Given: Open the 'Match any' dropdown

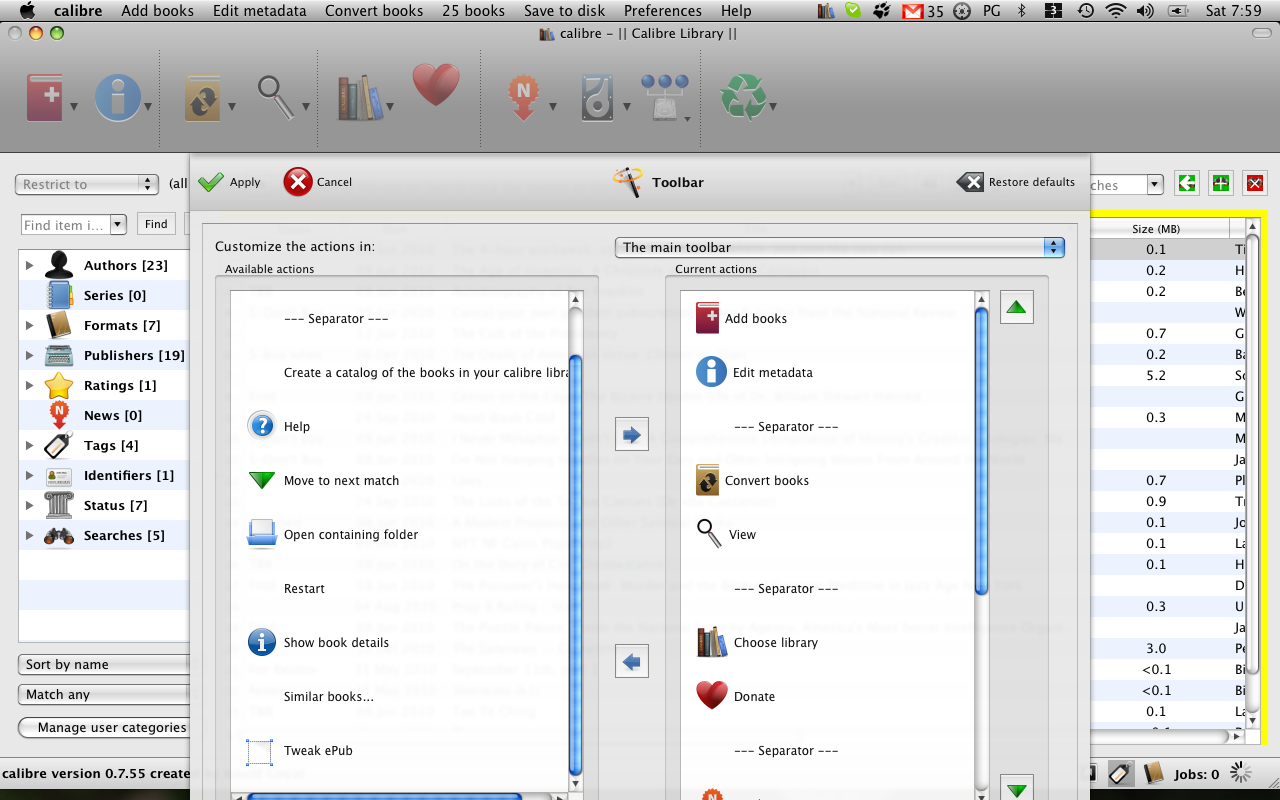Looking at the screenshot, I should [x=104, y=694].
